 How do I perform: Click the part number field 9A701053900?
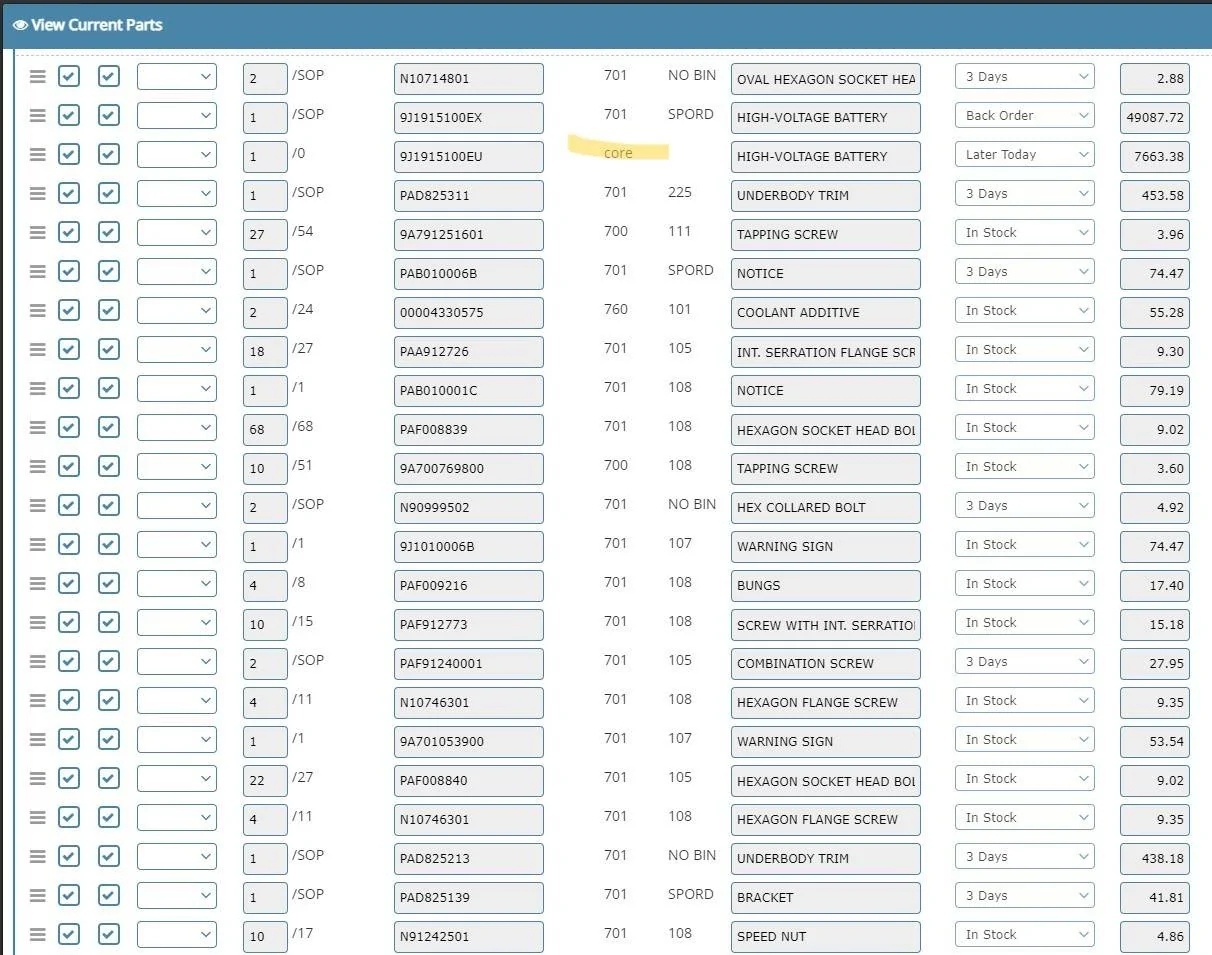(x=469, y=742)
